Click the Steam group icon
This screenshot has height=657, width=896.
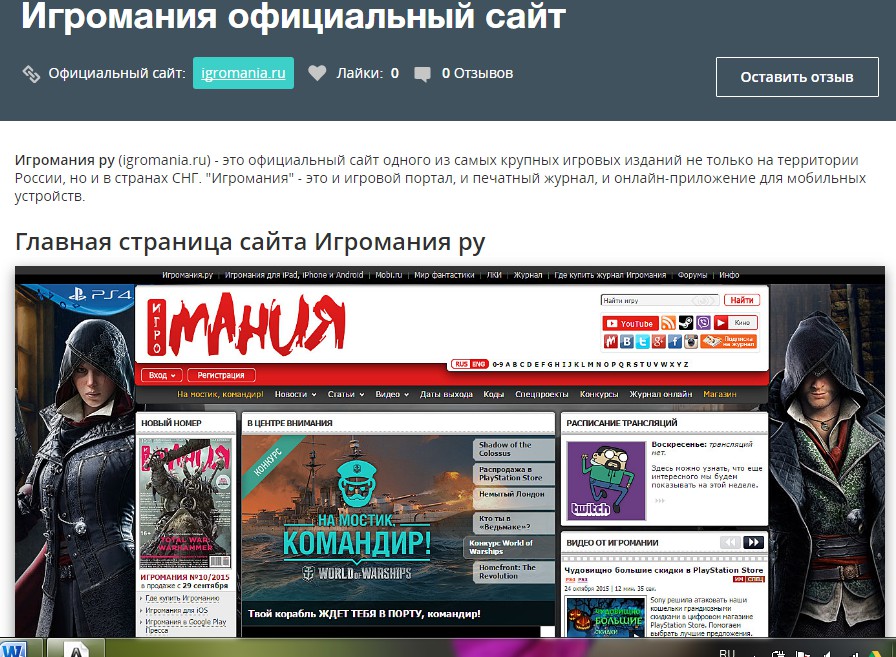pos(686,323)
